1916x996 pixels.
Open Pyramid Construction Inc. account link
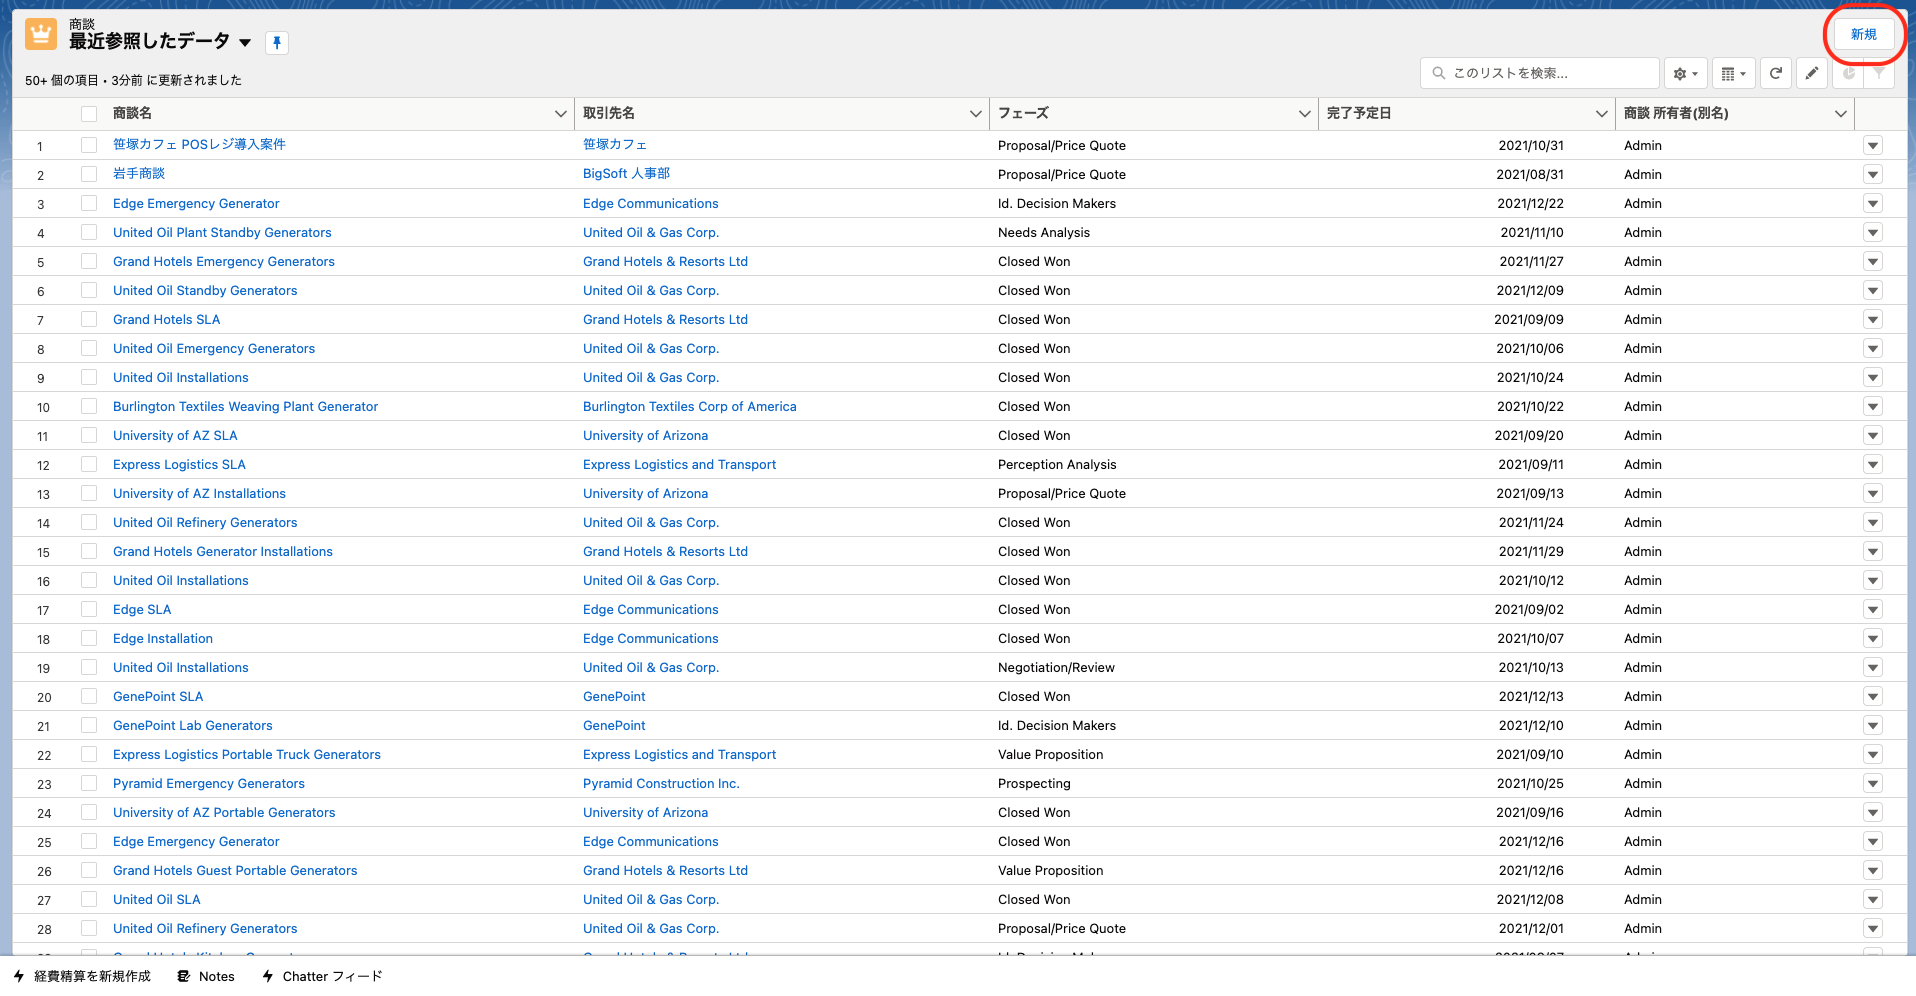pyautogui.click(x=661, y=783)
